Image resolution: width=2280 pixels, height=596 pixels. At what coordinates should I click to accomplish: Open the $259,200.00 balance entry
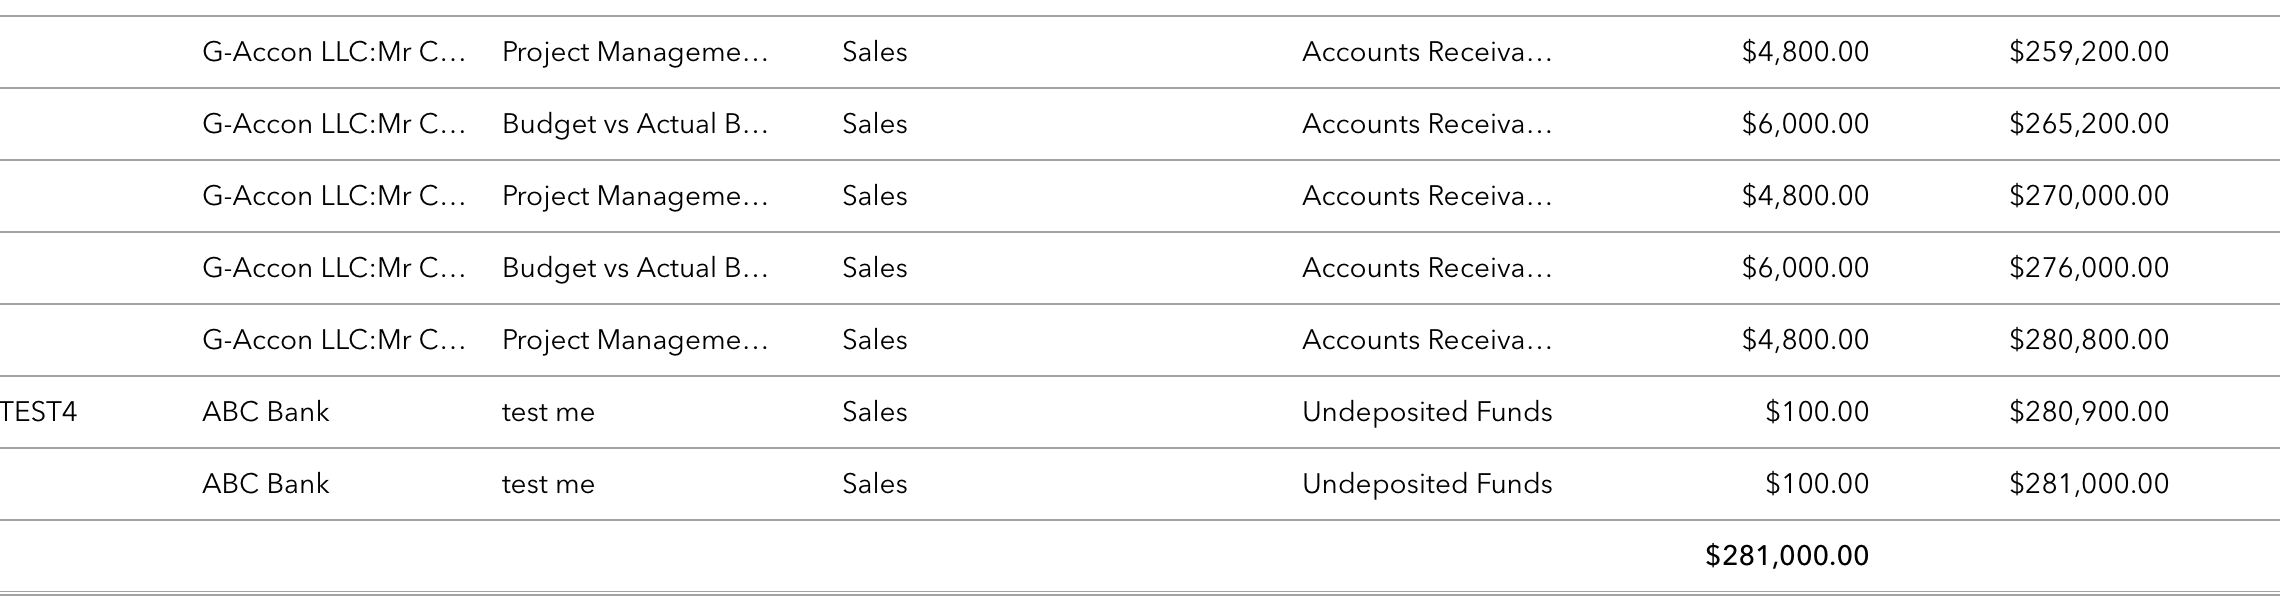2089,52
